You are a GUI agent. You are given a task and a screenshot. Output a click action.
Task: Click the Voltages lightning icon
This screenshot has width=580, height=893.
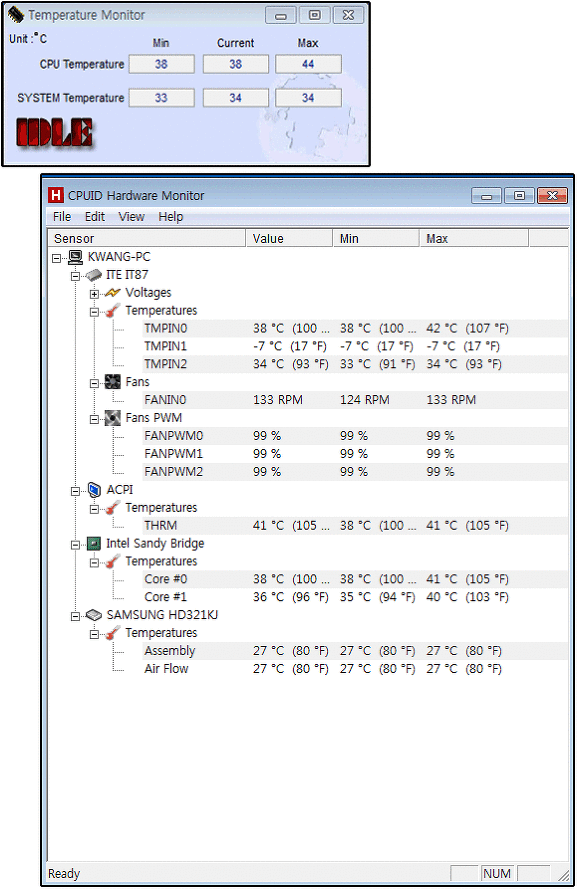113,293
